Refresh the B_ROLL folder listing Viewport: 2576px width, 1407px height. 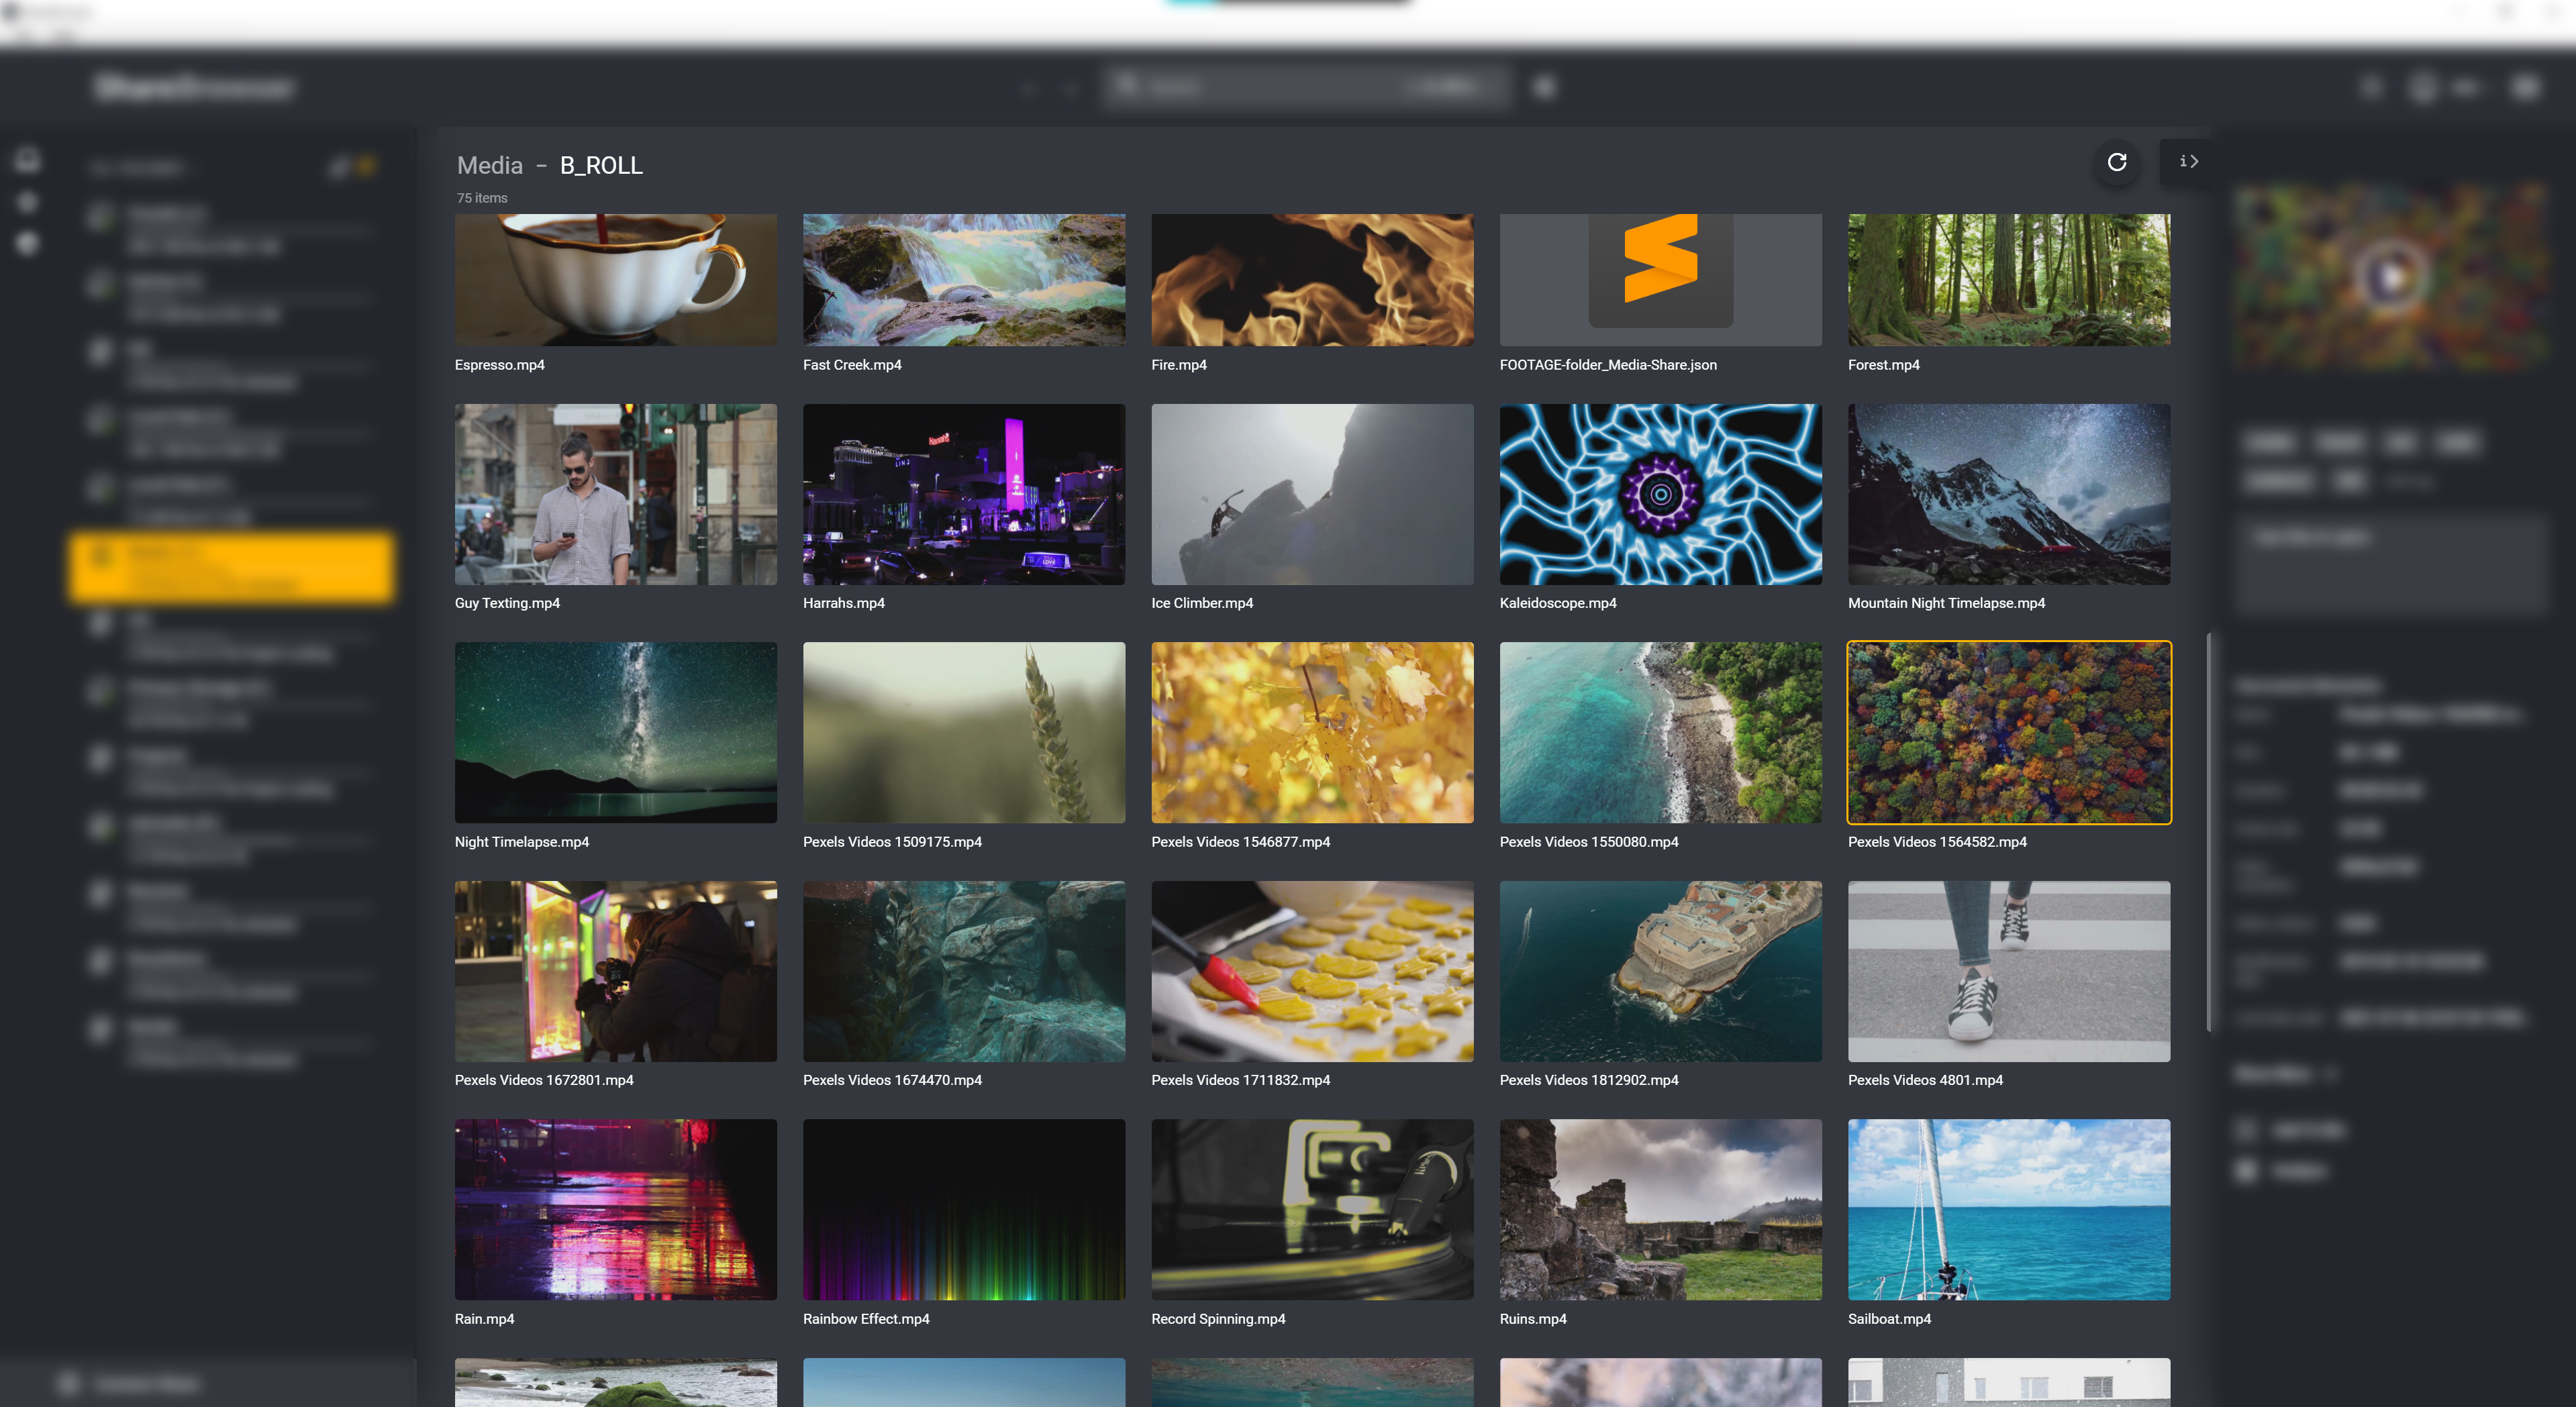pos(2116,162)
